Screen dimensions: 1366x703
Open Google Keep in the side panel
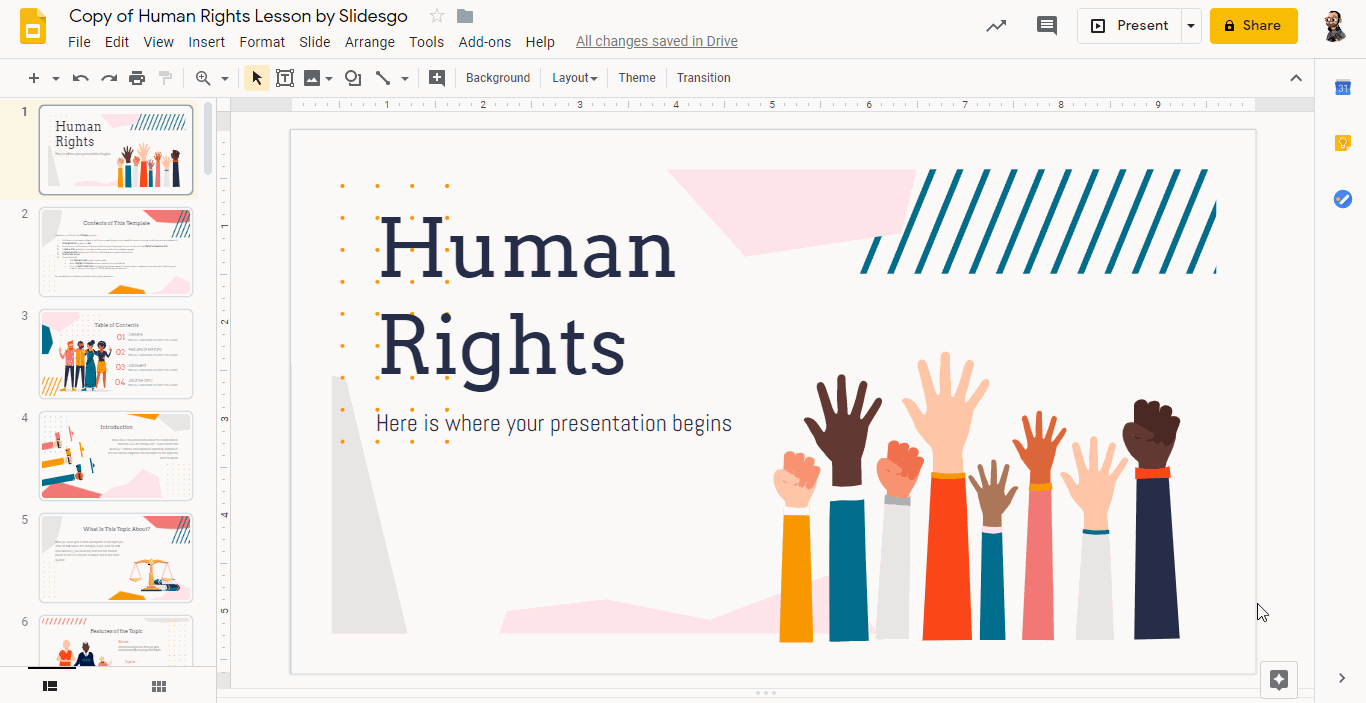tap(1342, 143)
